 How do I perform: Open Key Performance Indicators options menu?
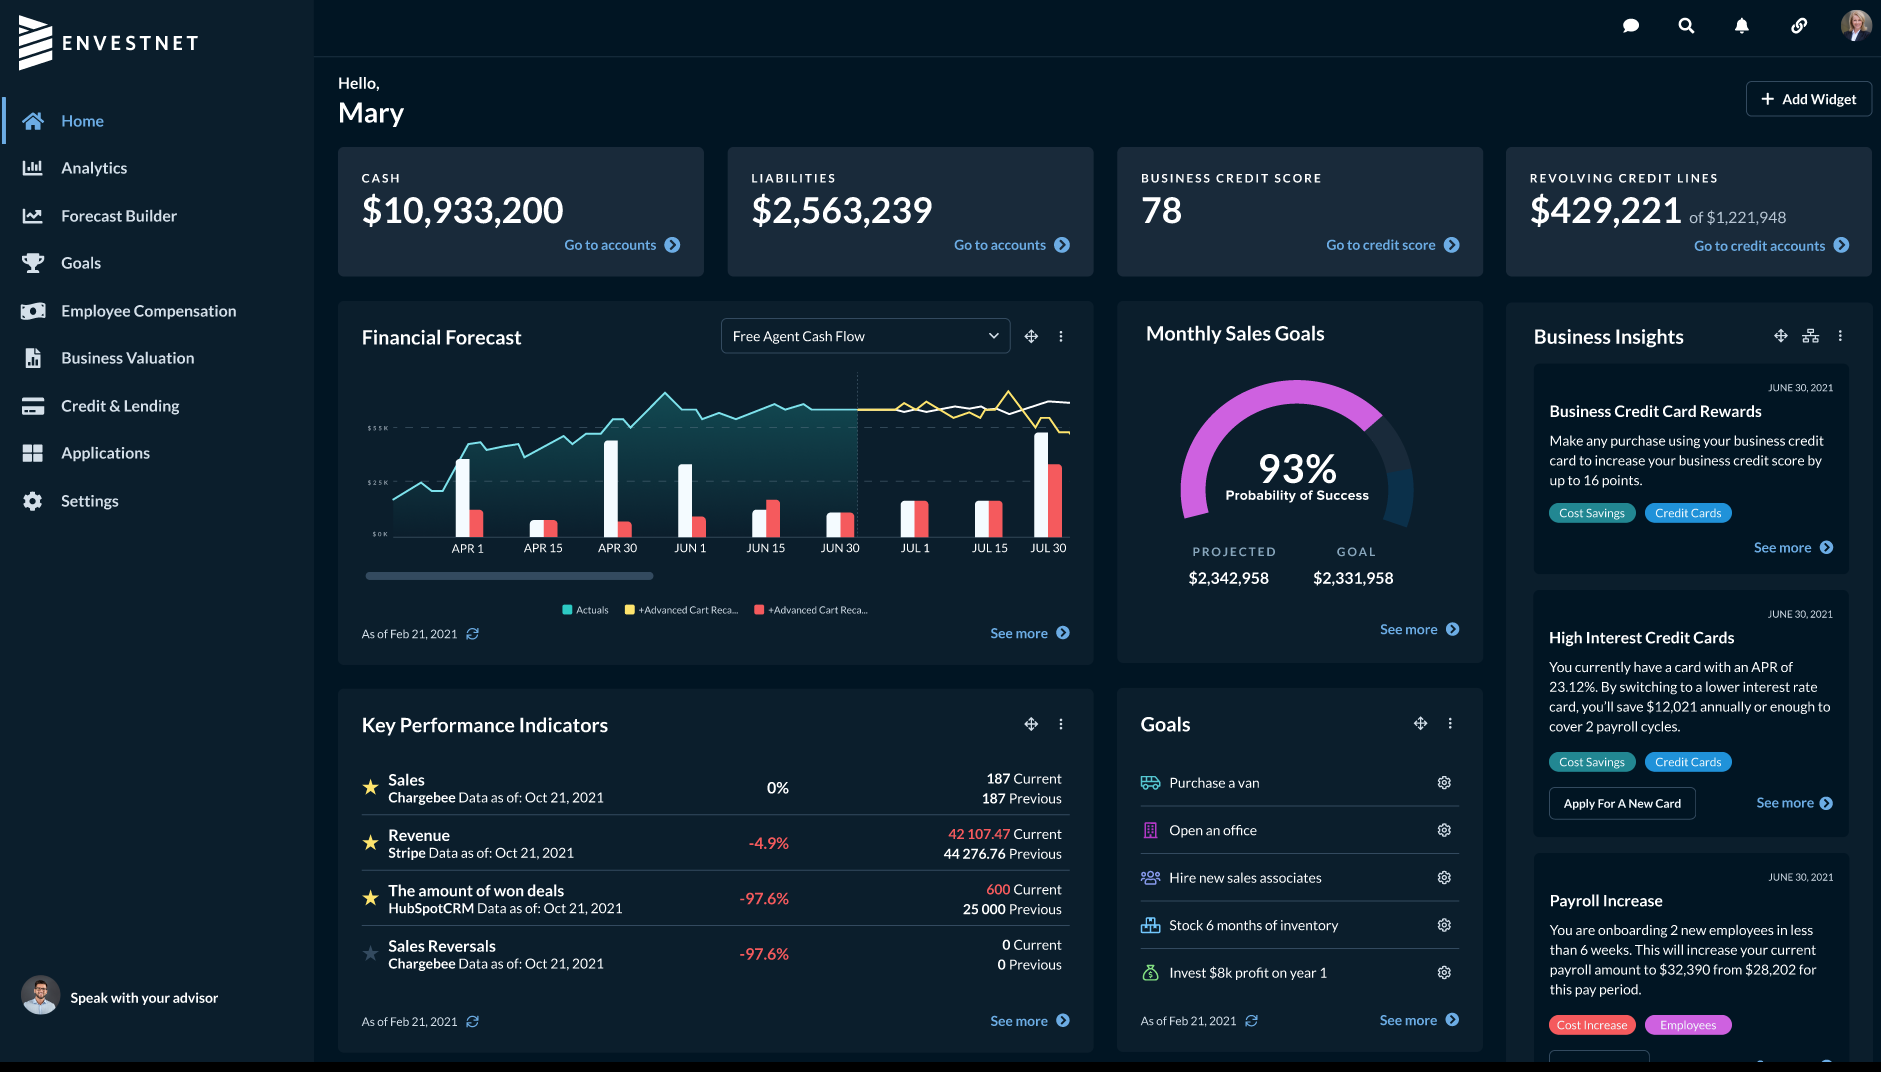[1061, 724]
